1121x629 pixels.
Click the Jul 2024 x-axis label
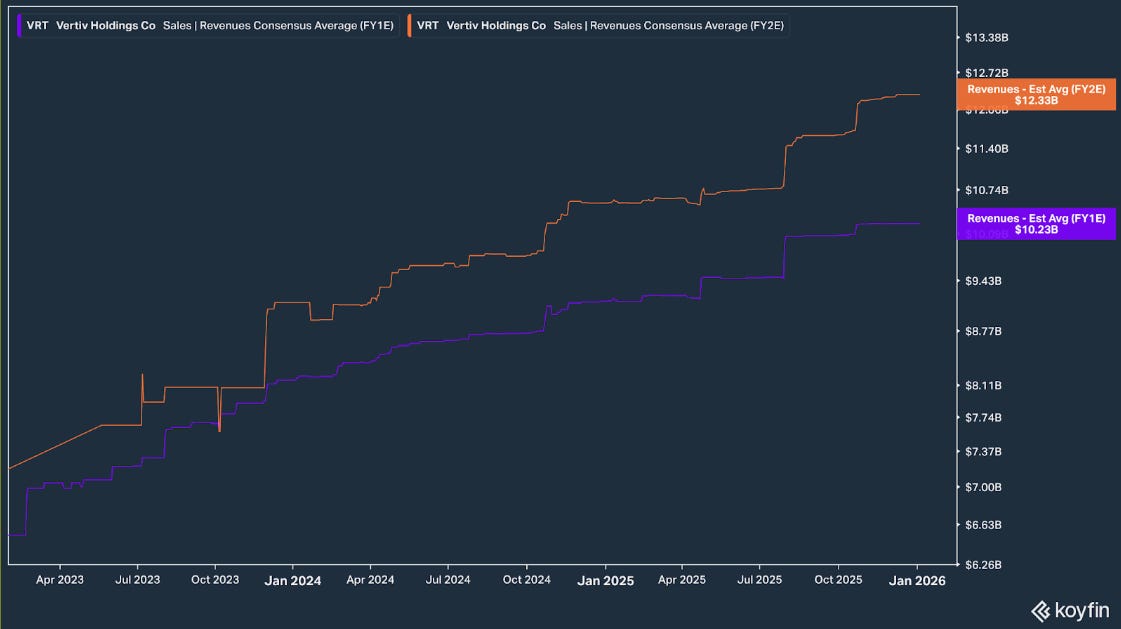click(448, 580)
